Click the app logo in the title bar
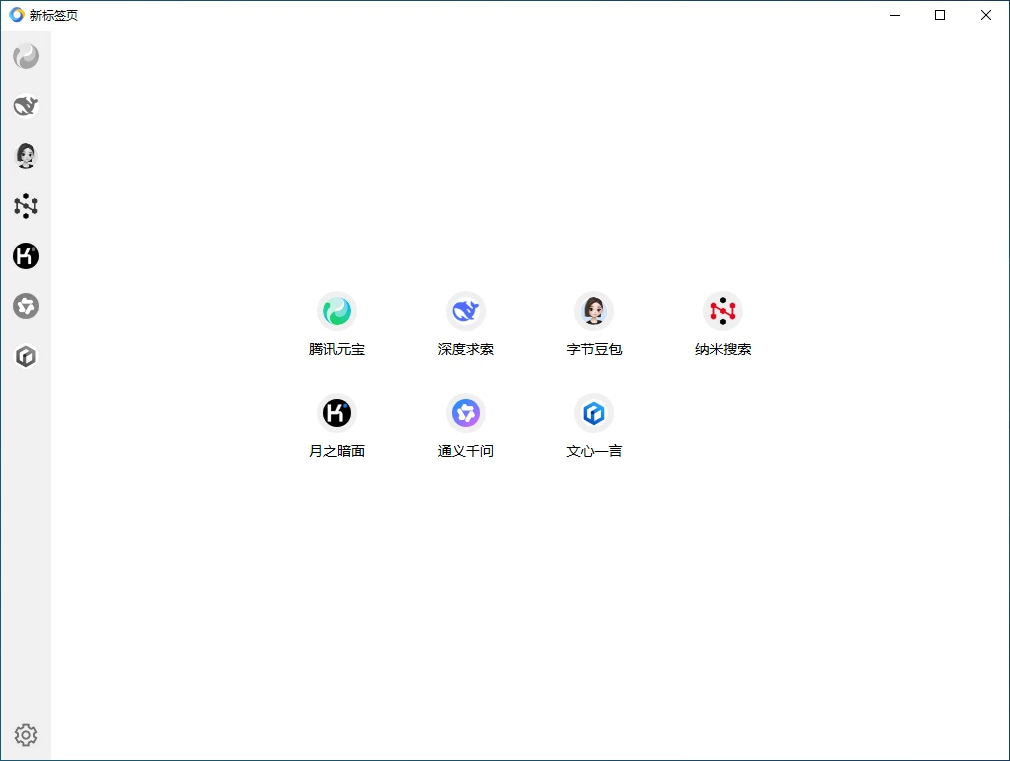Screen dimensions: 1010x761 pos(17,15)
